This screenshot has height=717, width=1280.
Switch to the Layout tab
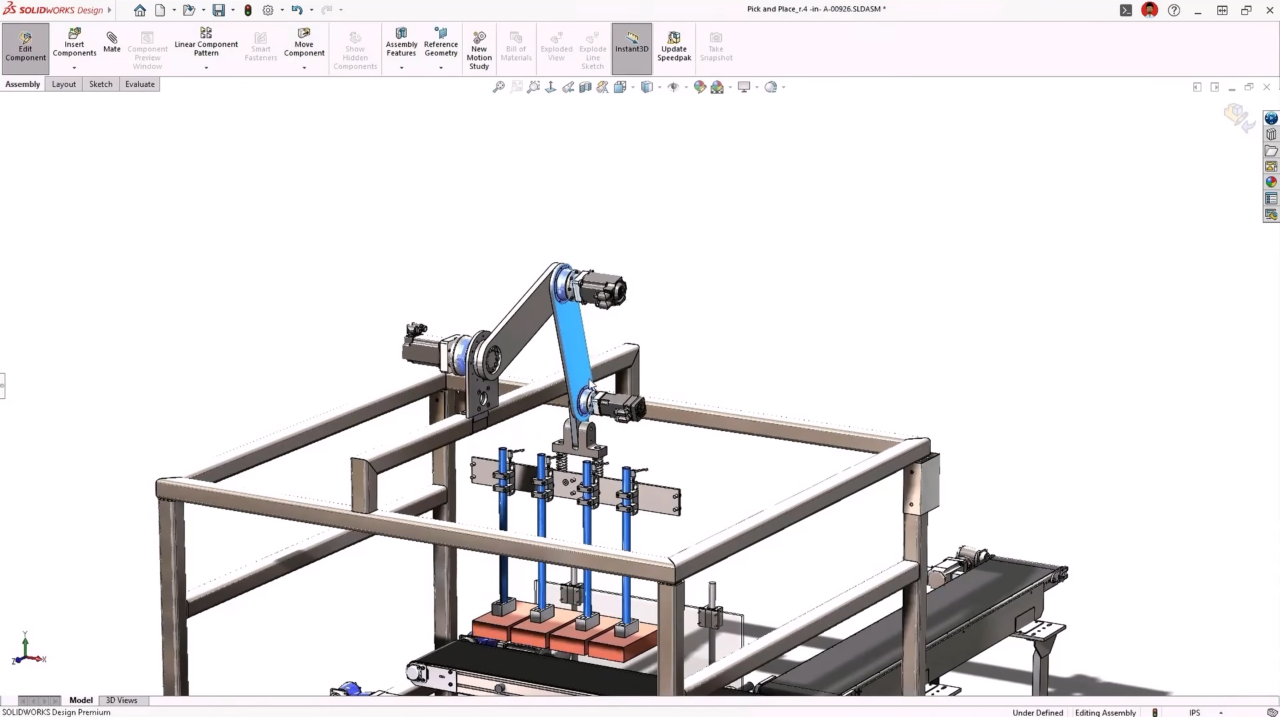click(x=64, y=84)
